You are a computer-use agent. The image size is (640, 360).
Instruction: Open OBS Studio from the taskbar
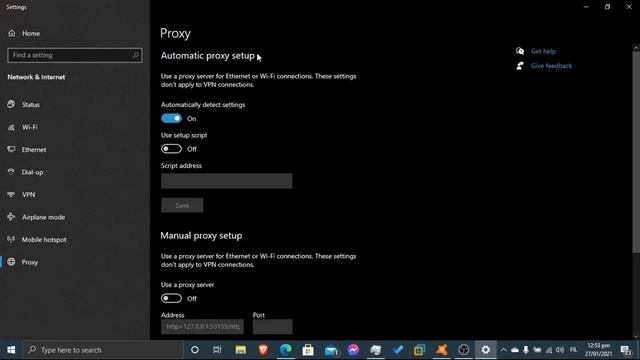pyautogui.click(x=464, y=350)
